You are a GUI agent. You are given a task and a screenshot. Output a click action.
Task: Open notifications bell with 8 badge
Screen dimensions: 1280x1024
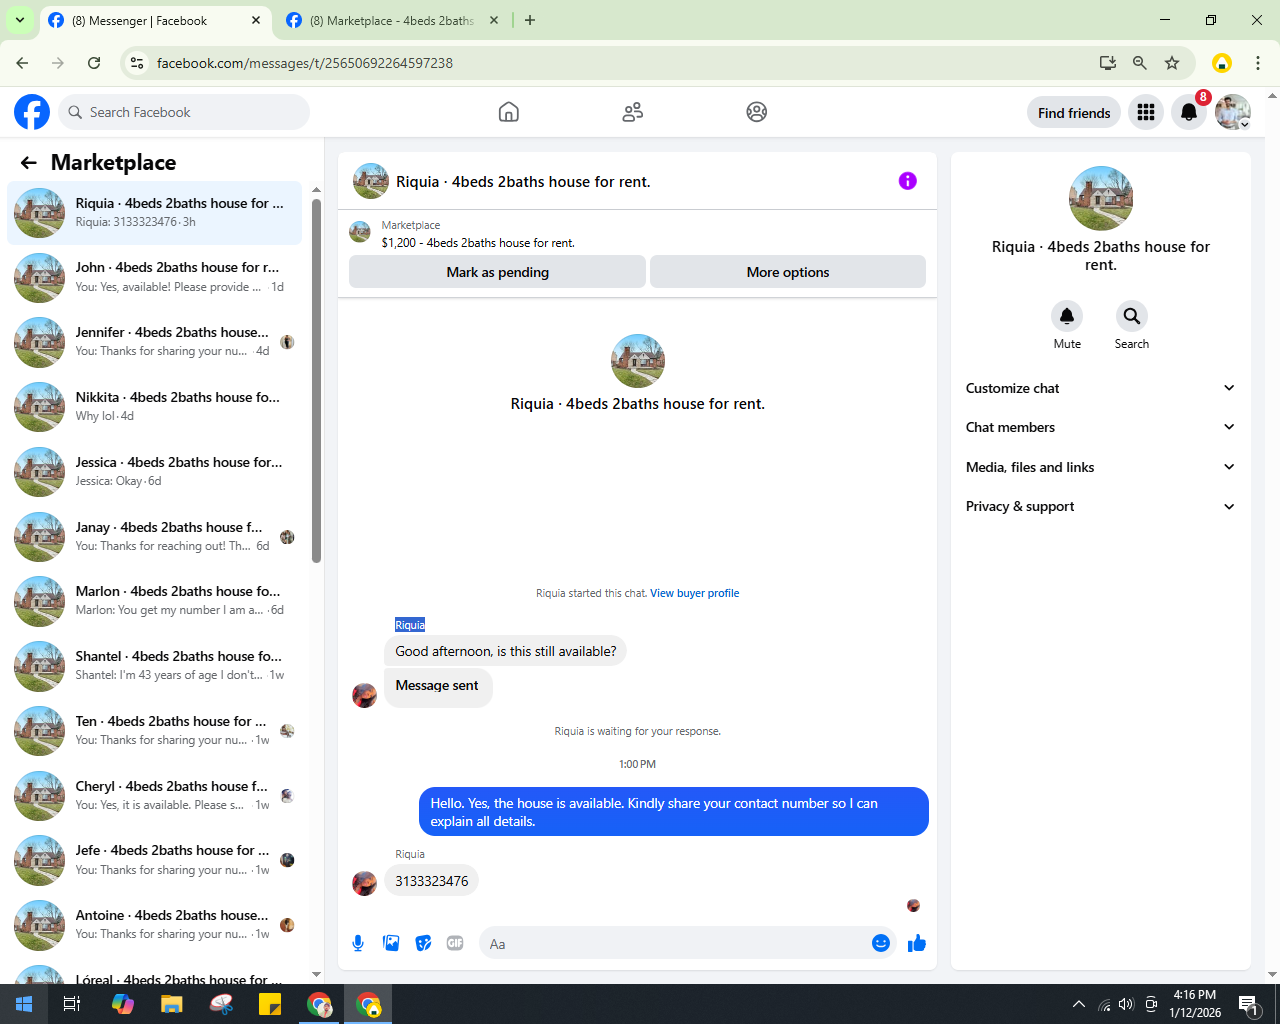pos(1189,112)
